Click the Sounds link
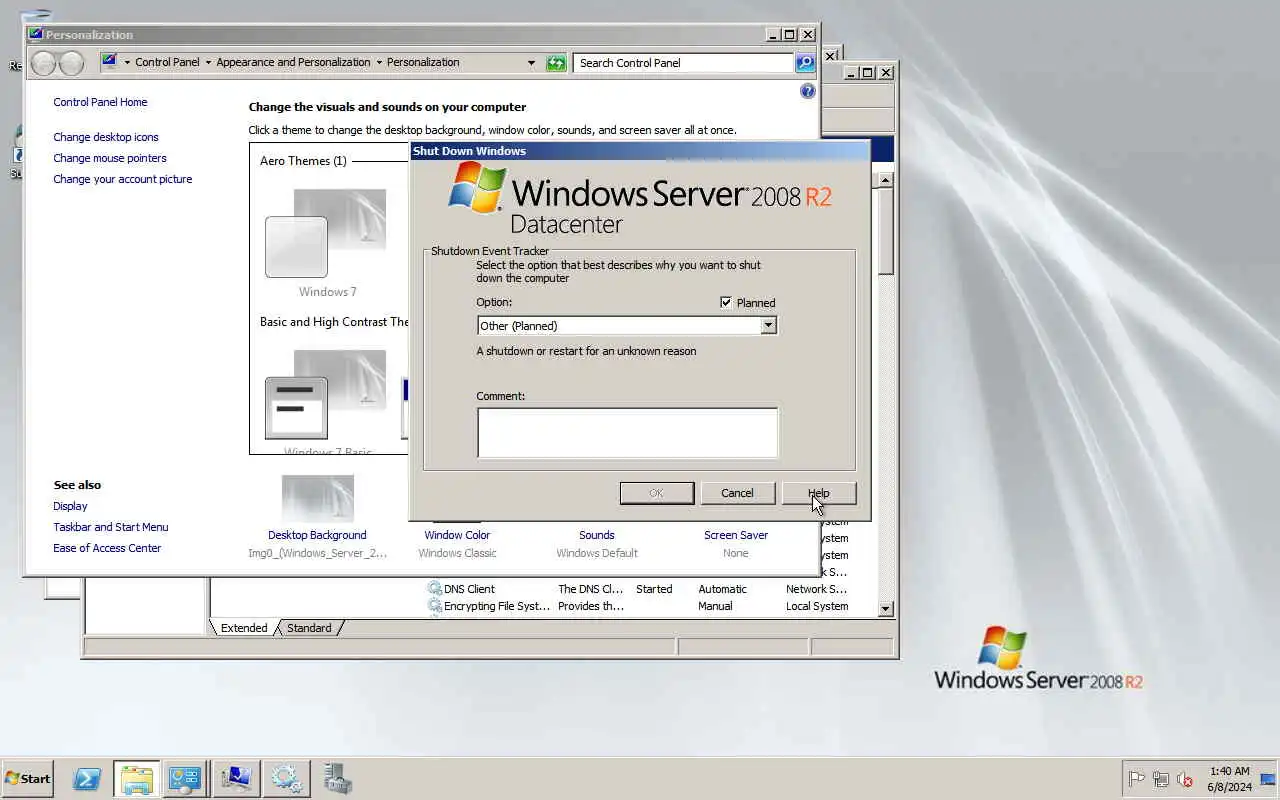 (597, 535)
